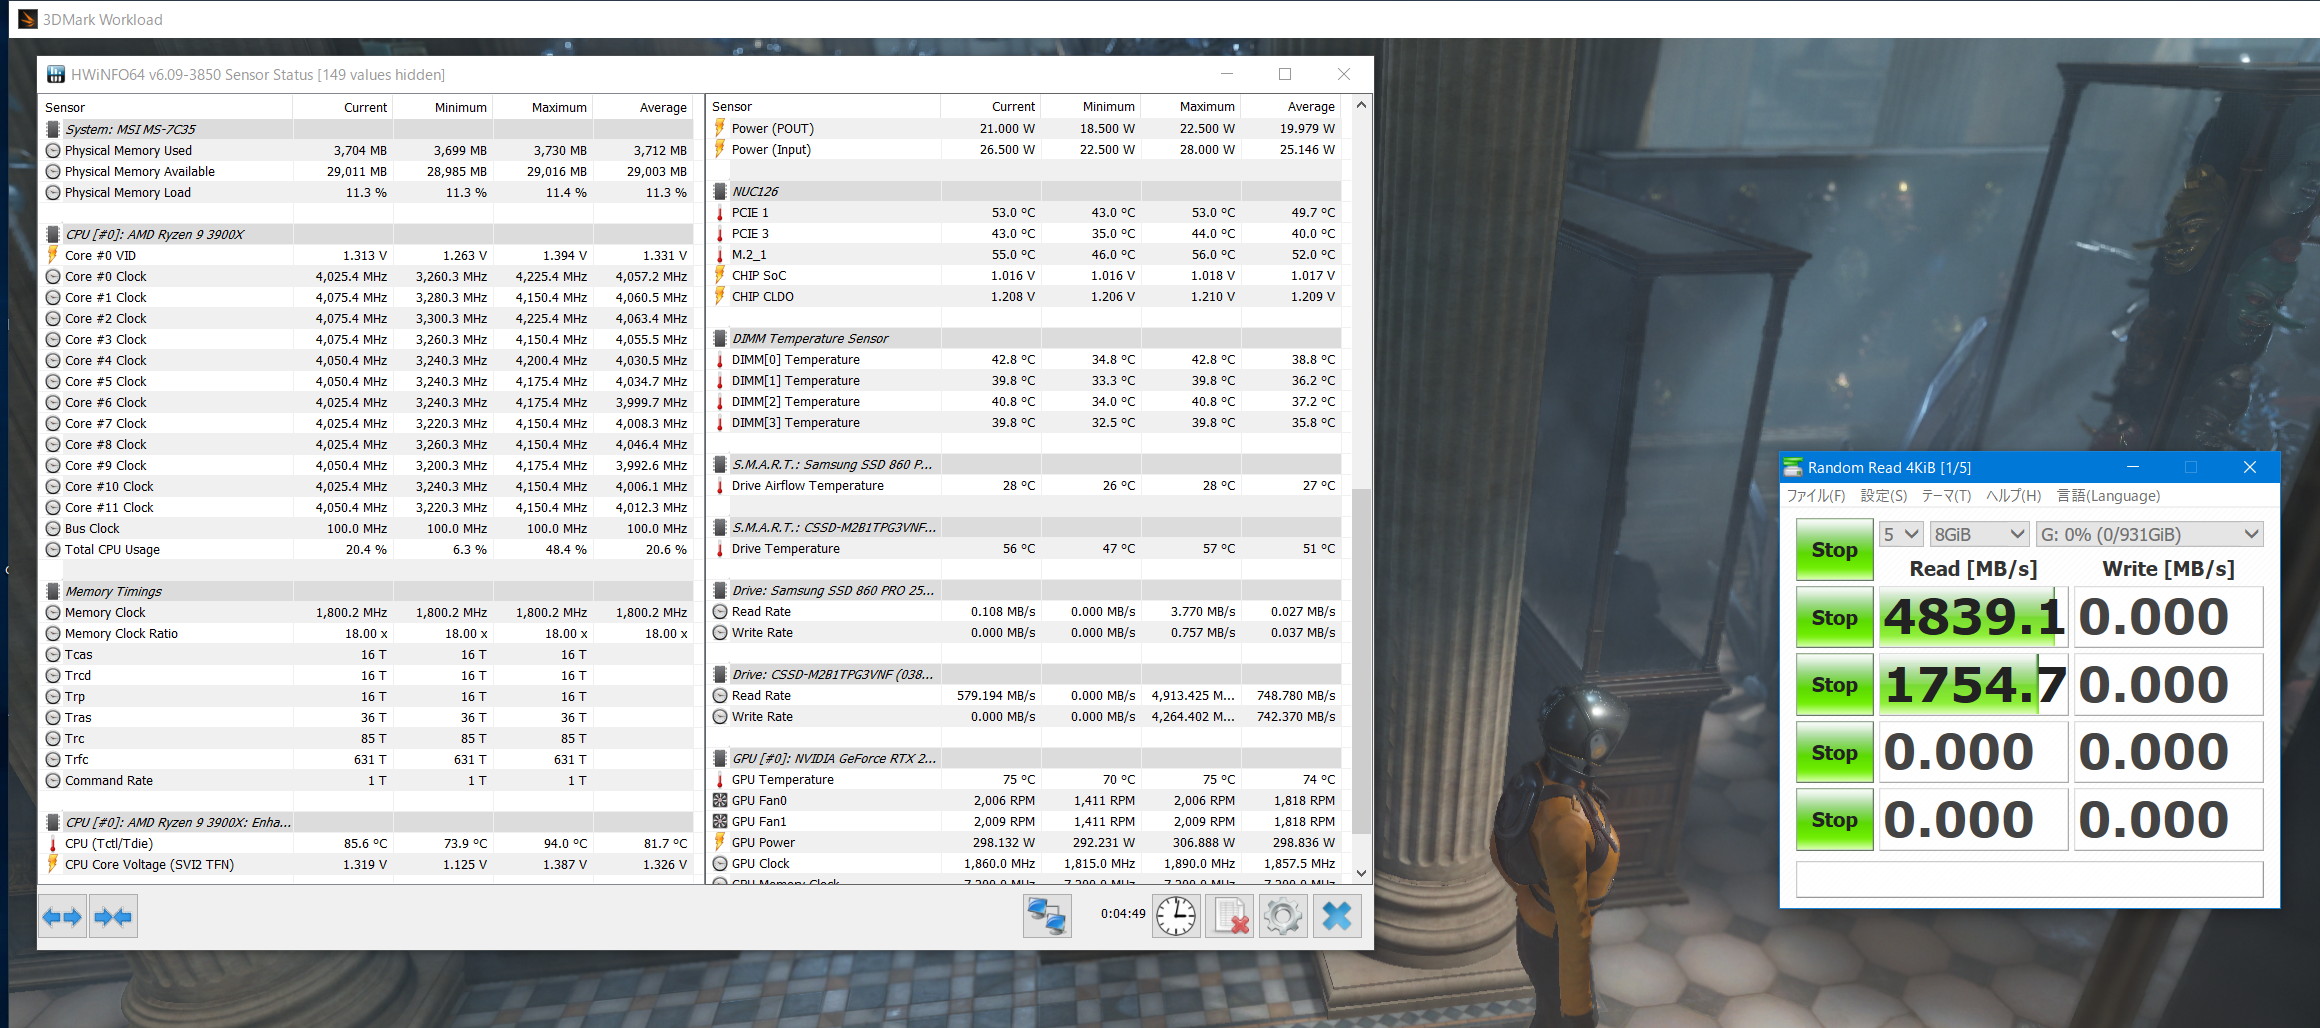The image size is (2320, 1028).
Task: Click the GPU Fan0 fan icon
Action: pyautogui.click(x=720, y=800)
